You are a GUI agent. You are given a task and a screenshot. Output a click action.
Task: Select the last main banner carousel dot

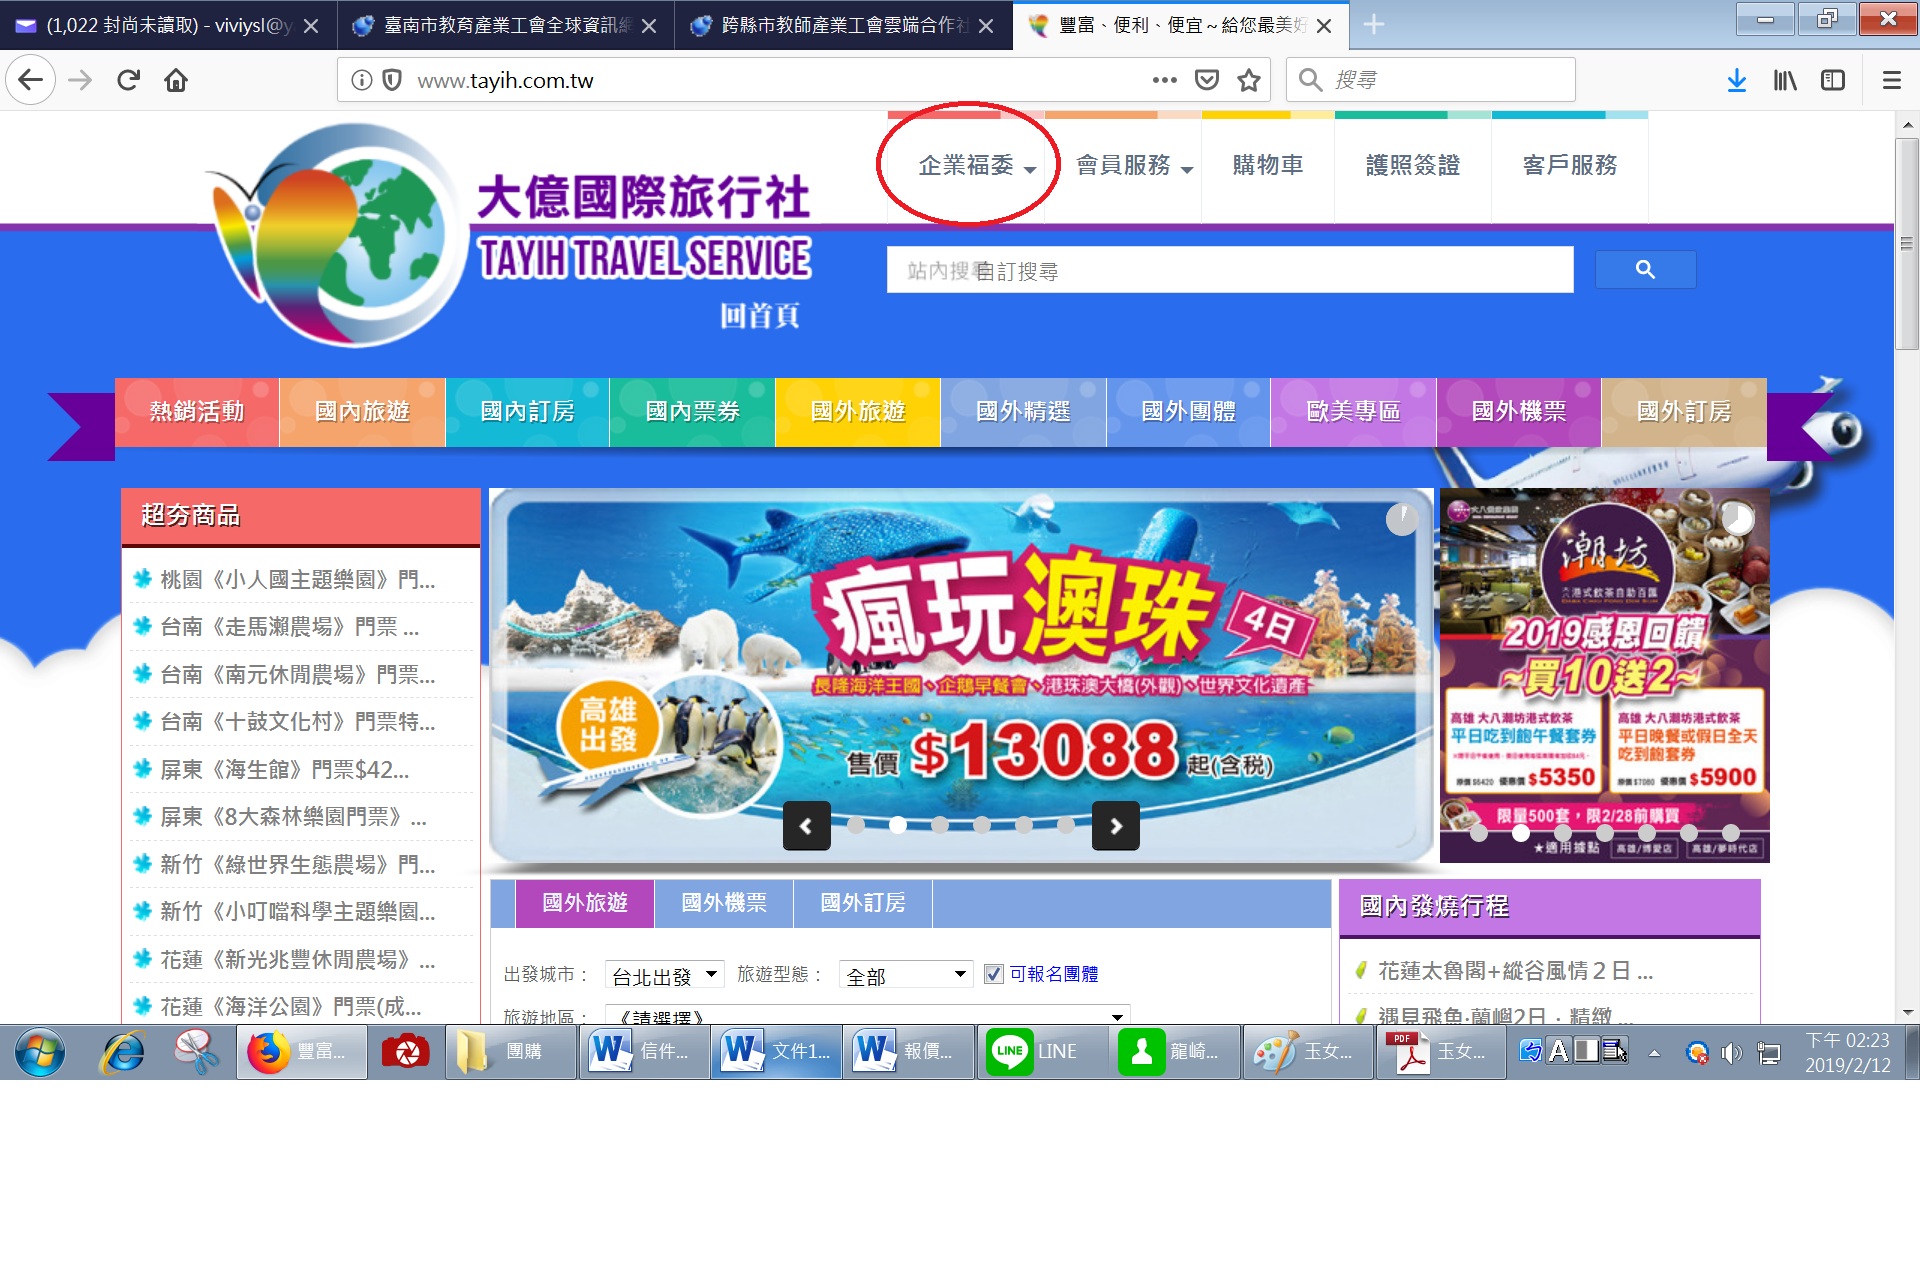[1066, 825]
